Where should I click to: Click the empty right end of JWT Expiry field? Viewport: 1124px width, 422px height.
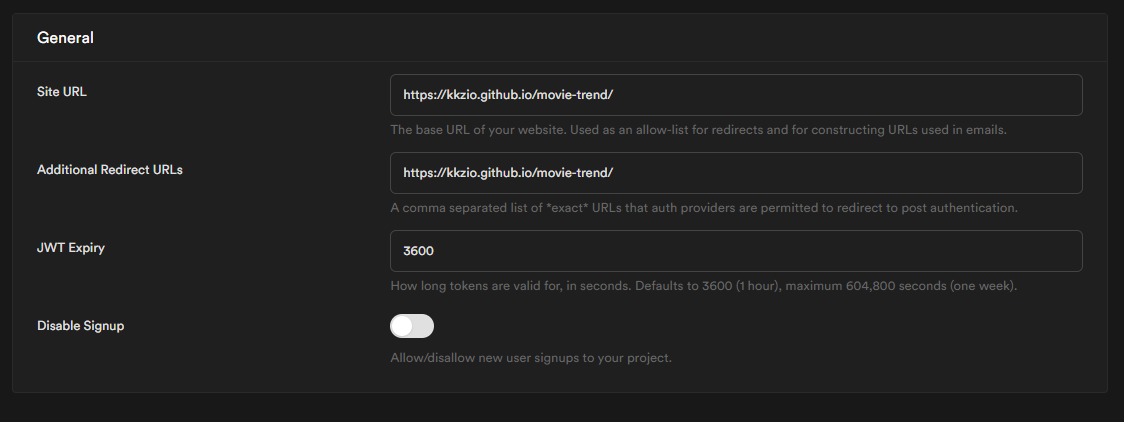pos(1000,251)
